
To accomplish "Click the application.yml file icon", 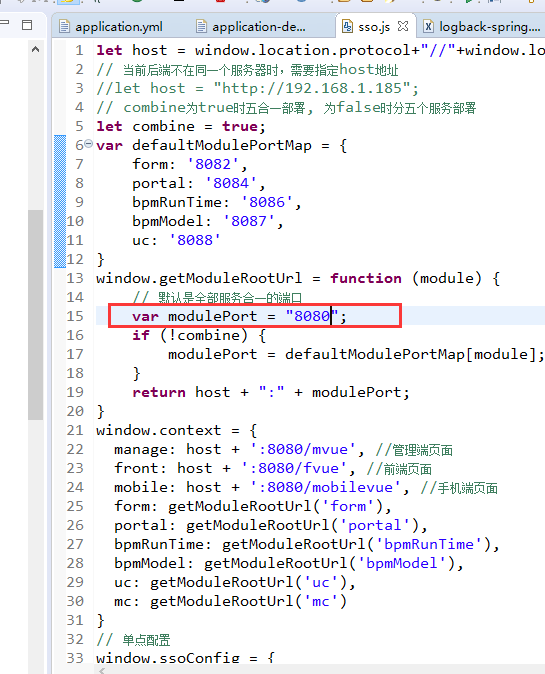I will (64, 27).
